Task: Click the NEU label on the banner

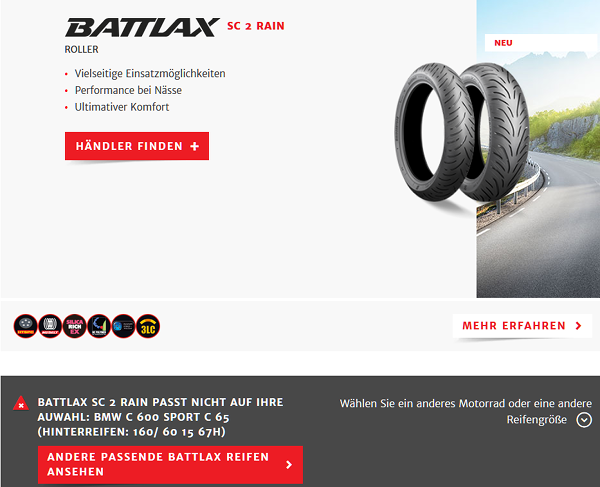Action: (503, 43)
